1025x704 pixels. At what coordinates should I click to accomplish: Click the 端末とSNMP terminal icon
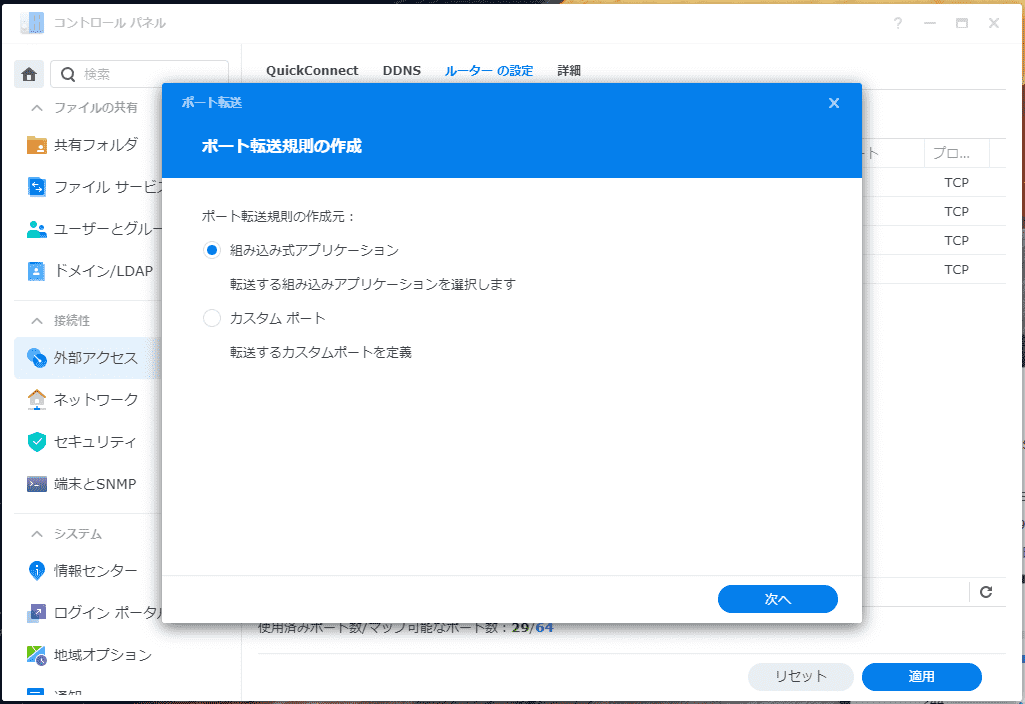click(37, 484)
